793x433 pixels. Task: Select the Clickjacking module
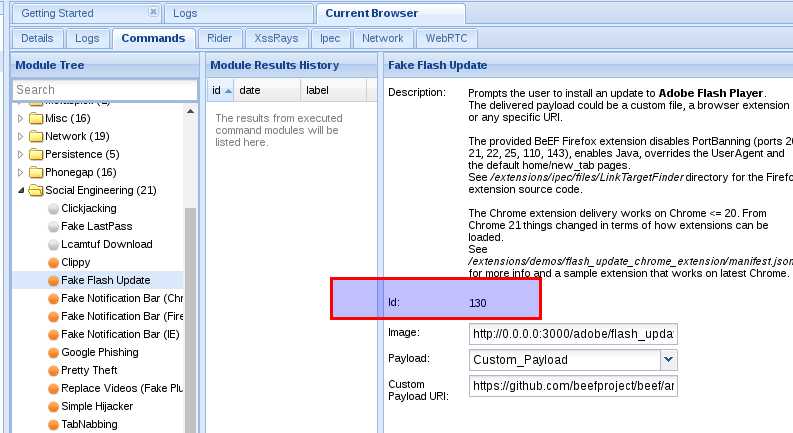coord(89,208)
